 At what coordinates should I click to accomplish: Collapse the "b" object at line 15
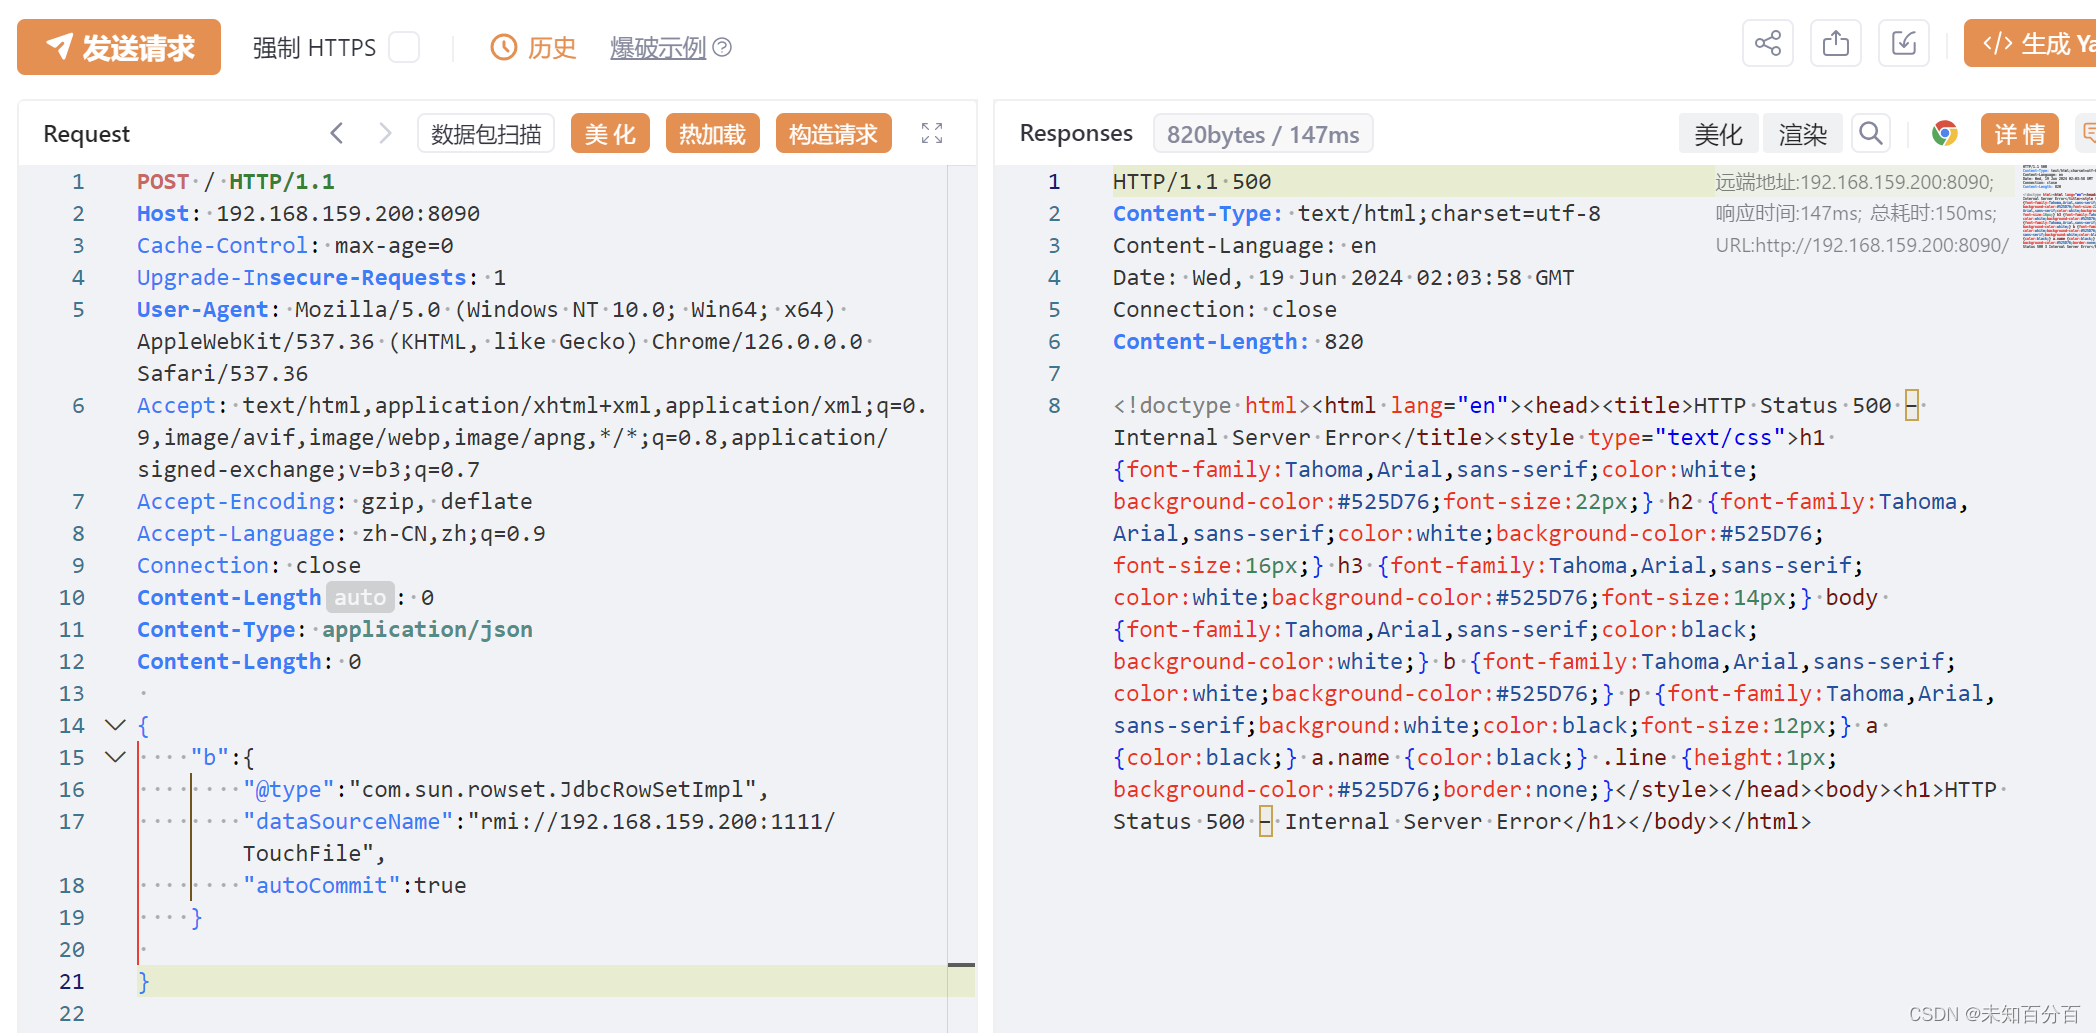click(115, 757)
